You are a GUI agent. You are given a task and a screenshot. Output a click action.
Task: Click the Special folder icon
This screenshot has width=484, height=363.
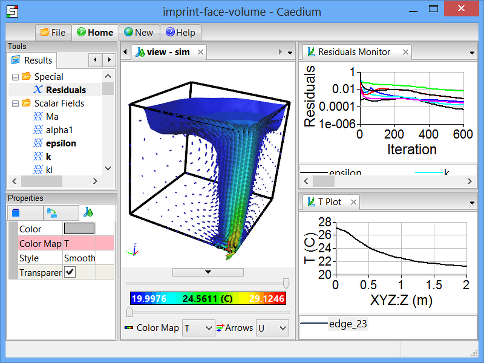point(26,76)
